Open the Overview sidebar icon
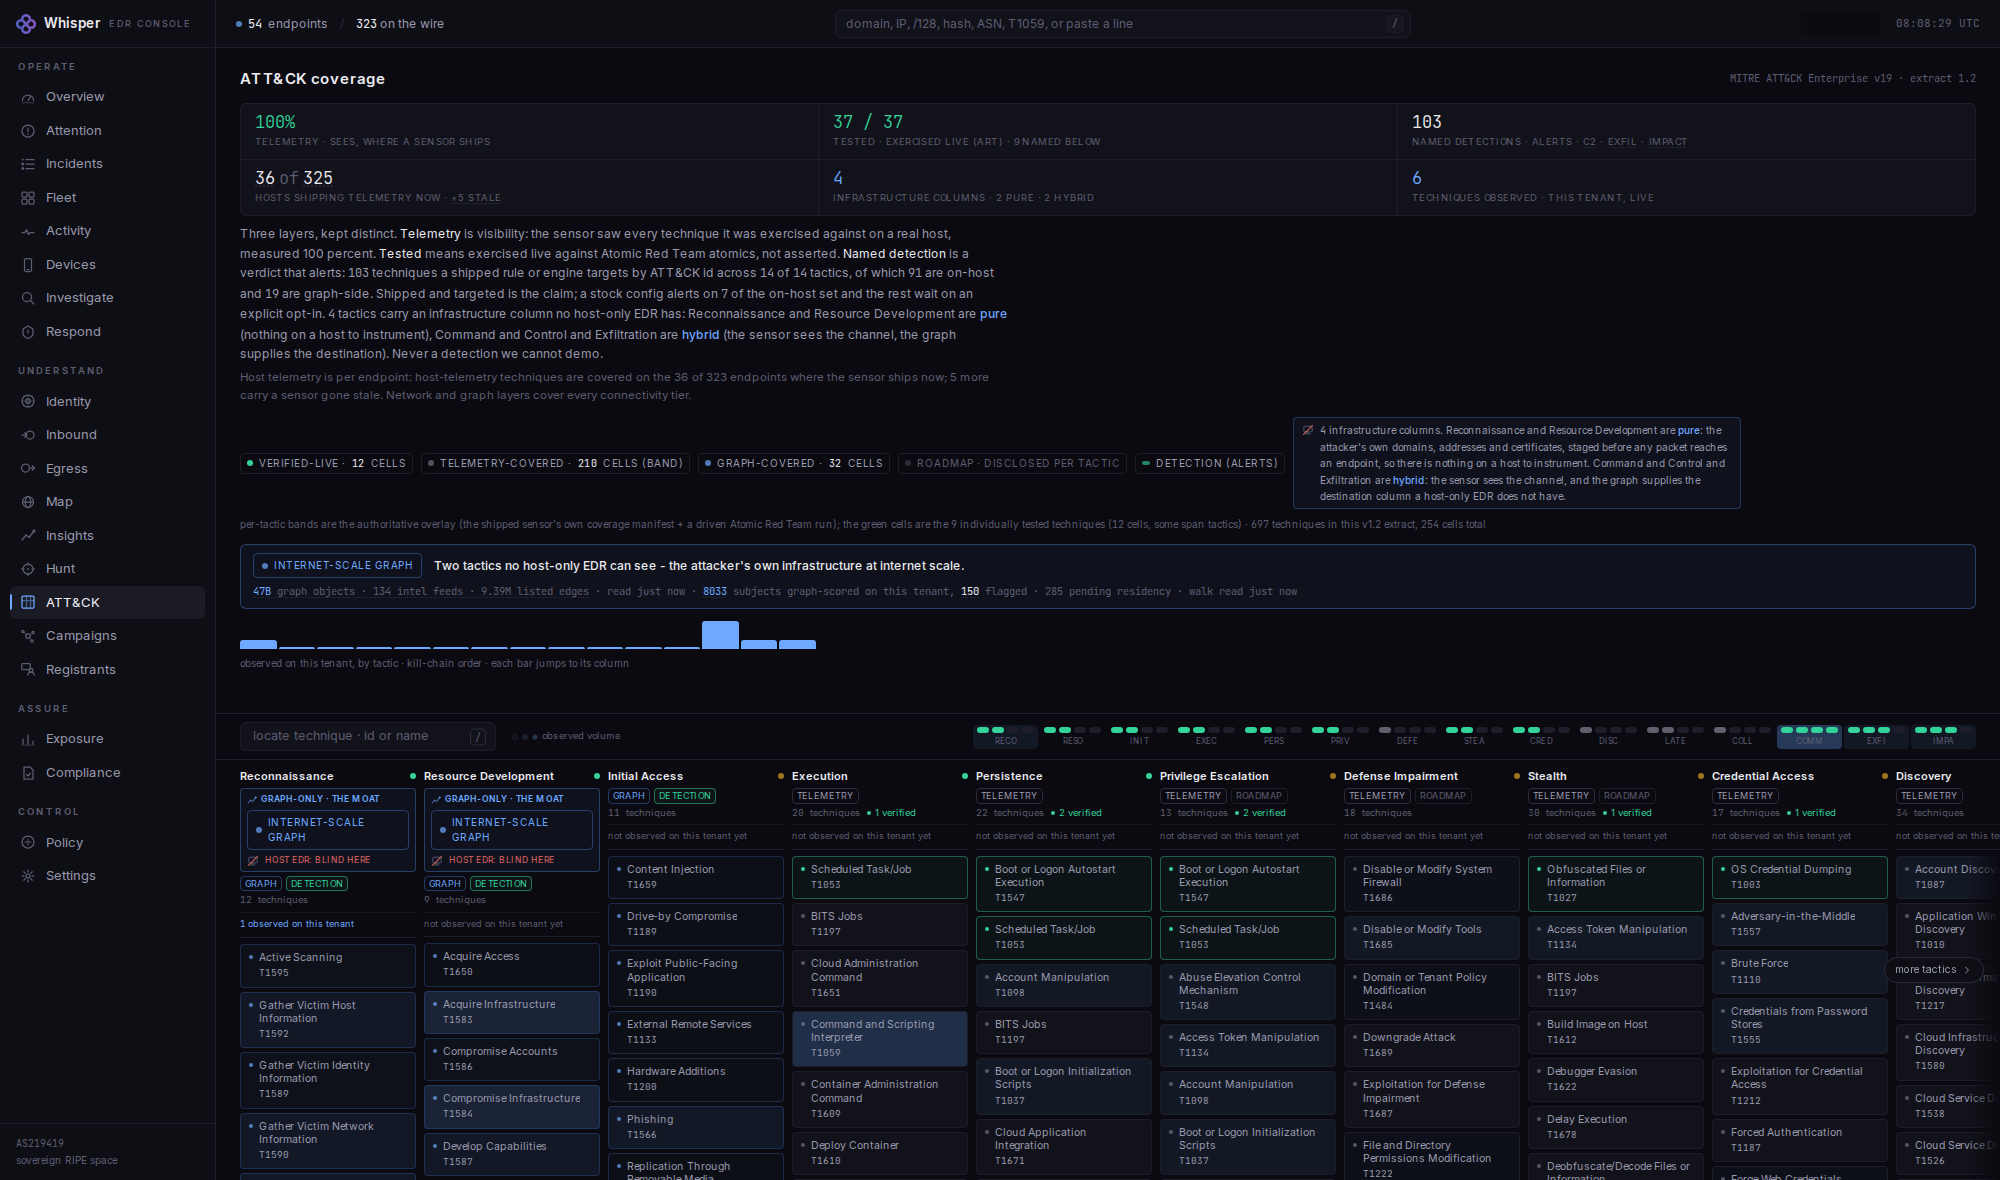 pyautogui.click(x=28, y=97)
